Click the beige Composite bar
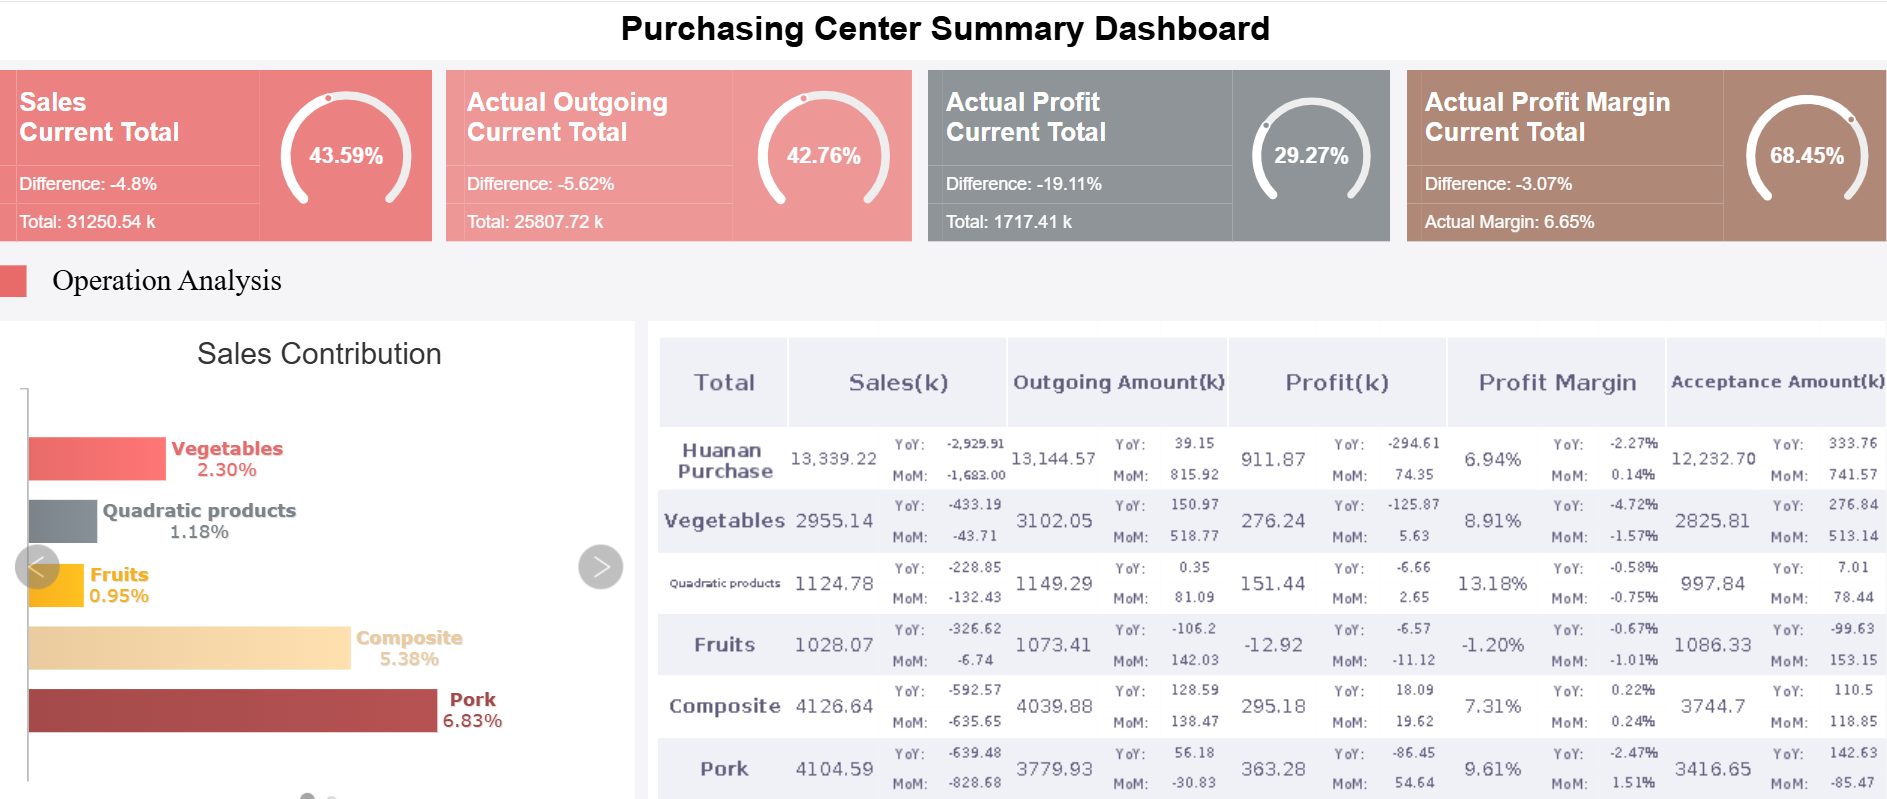 pyautogui.click(x=189, y=648)
